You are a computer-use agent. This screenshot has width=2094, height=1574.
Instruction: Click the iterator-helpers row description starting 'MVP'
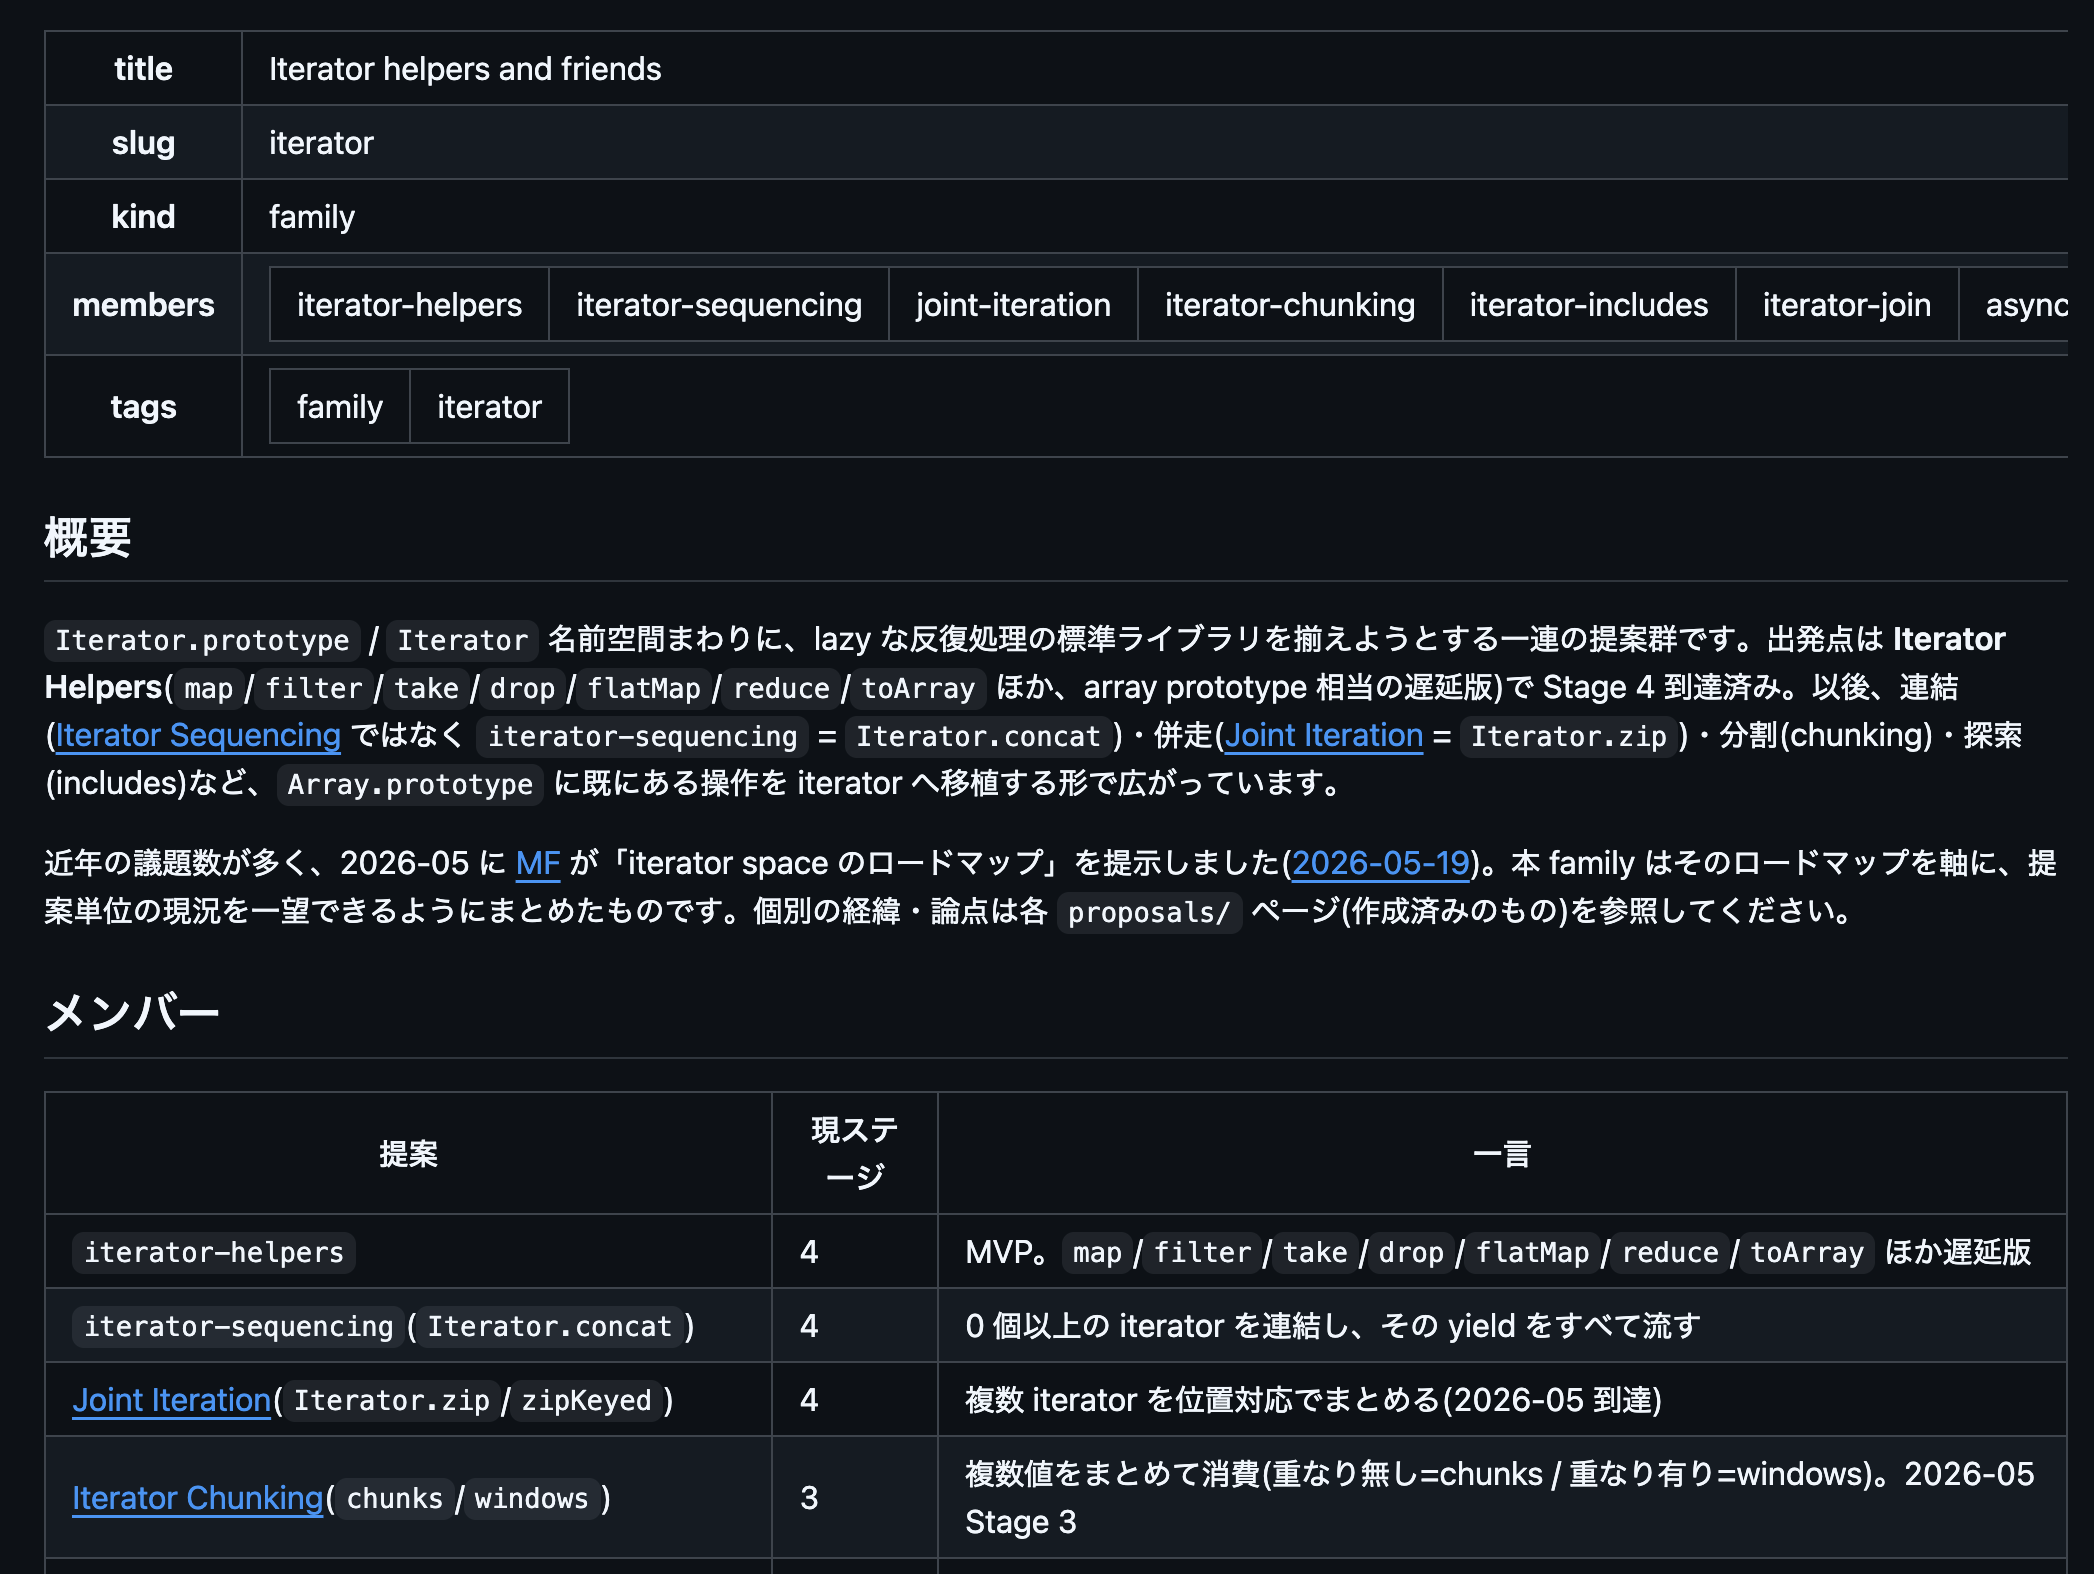click(1502, 1251)
